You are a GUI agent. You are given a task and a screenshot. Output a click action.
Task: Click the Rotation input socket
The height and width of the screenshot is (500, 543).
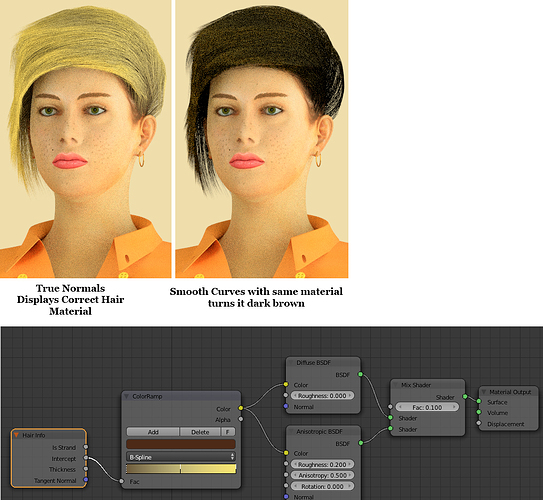point(286,485)
